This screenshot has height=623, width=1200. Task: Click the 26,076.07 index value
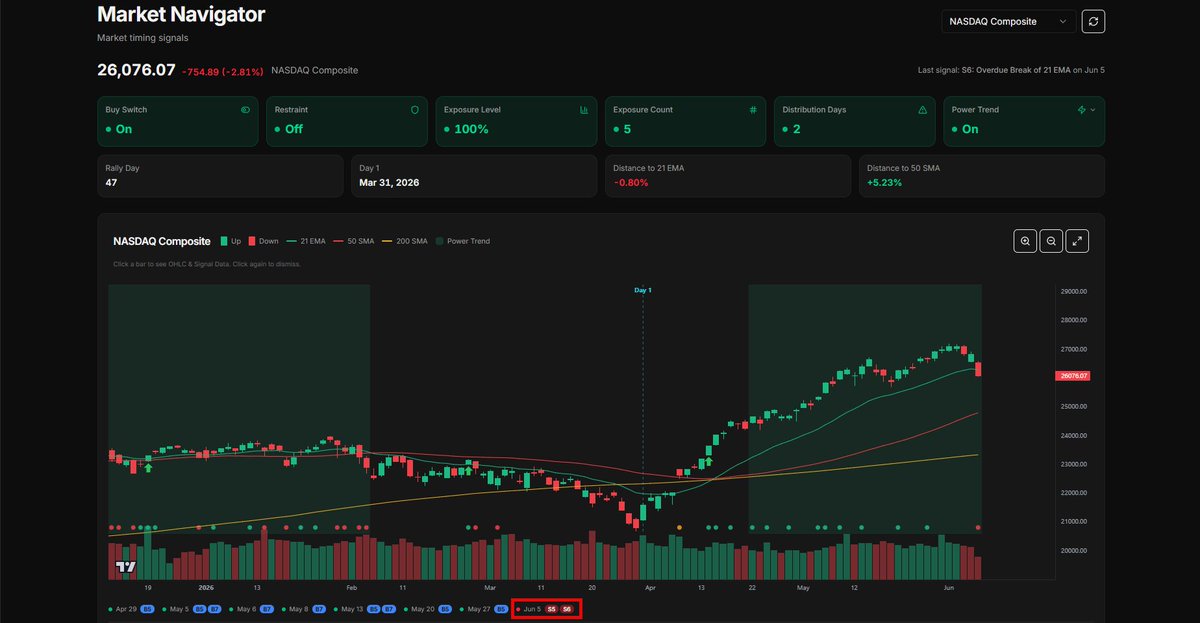pyautogui.click(x=136, y=70)
